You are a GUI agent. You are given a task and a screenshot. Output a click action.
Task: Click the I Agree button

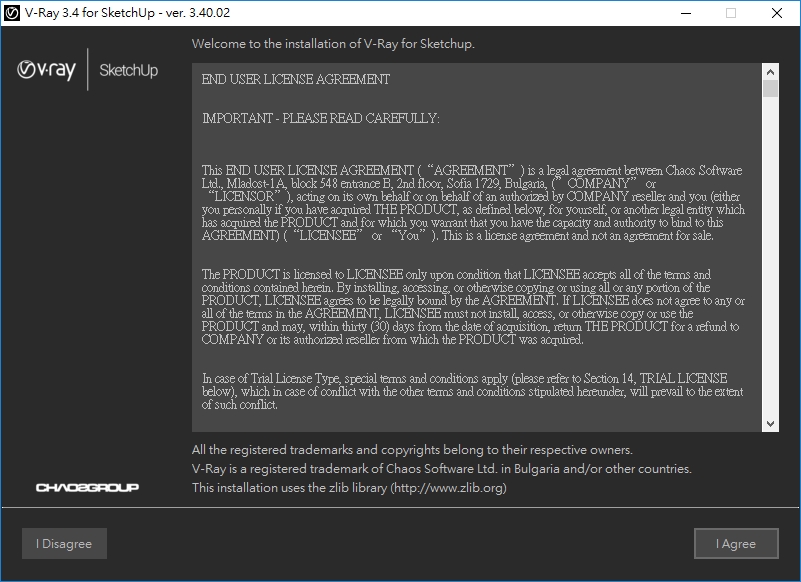[736, 543]
